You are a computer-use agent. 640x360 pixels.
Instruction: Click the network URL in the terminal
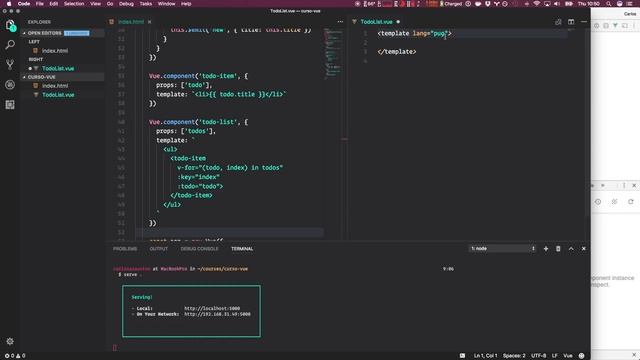click(x=217, y=314)
